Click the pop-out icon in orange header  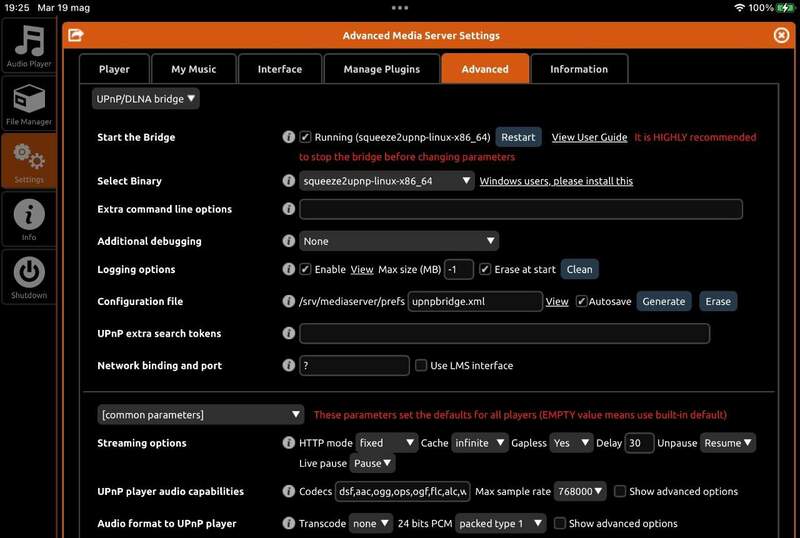tap(76, 35)
